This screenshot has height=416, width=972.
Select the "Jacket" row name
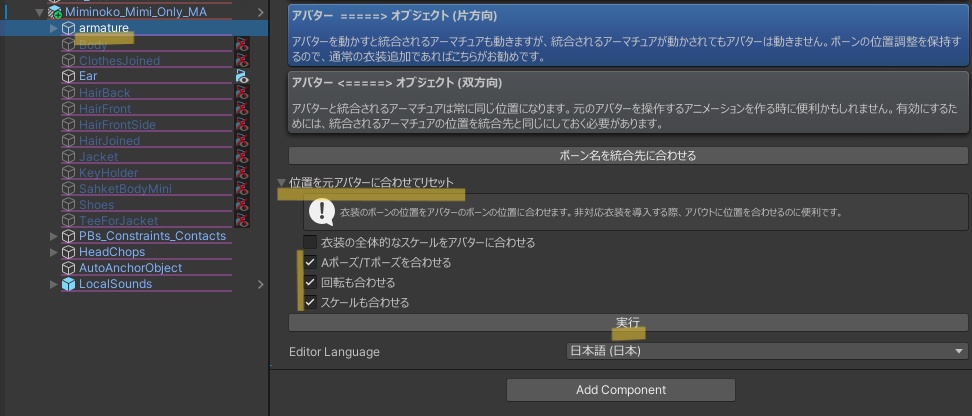pyautogui.click(x=98, y=156)
